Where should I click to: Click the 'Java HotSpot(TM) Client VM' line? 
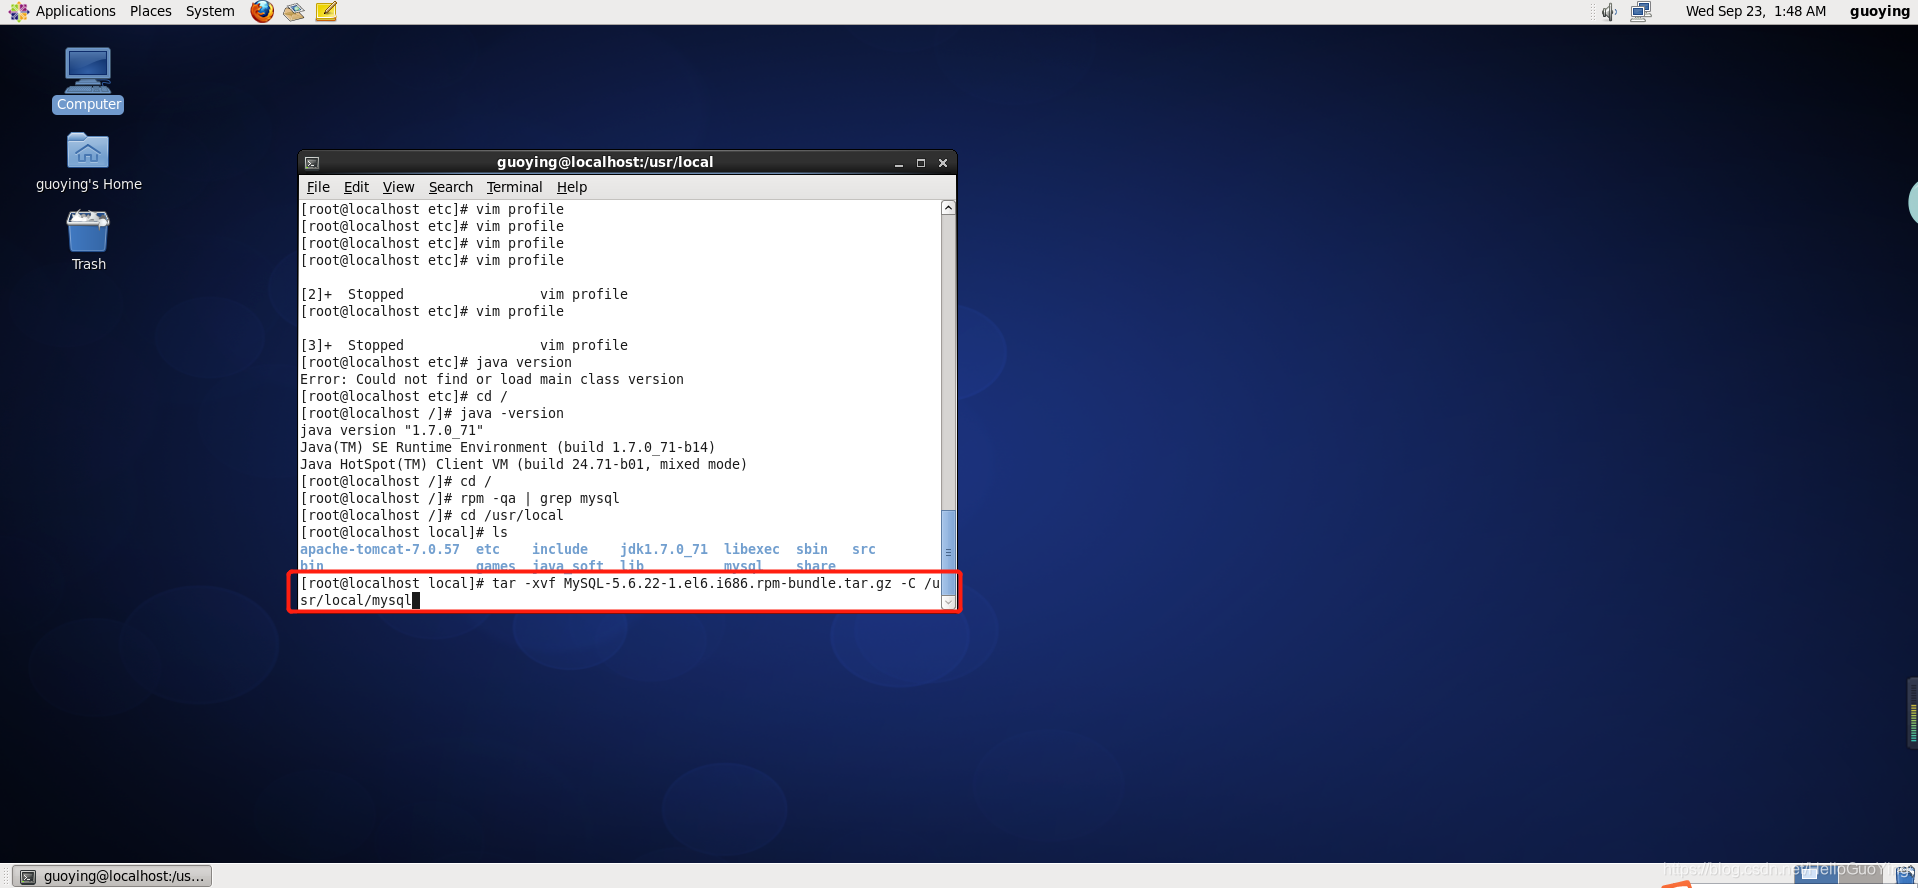(524, 464)
